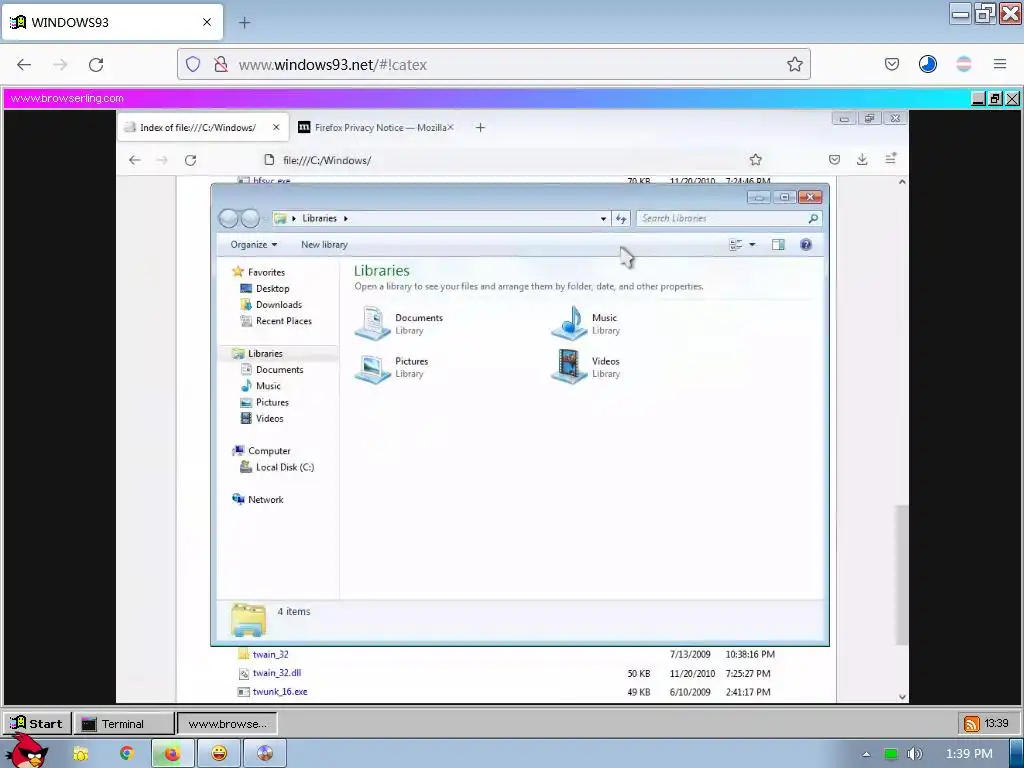Open view options dropdown arrow in Explorer

[752, 244]
